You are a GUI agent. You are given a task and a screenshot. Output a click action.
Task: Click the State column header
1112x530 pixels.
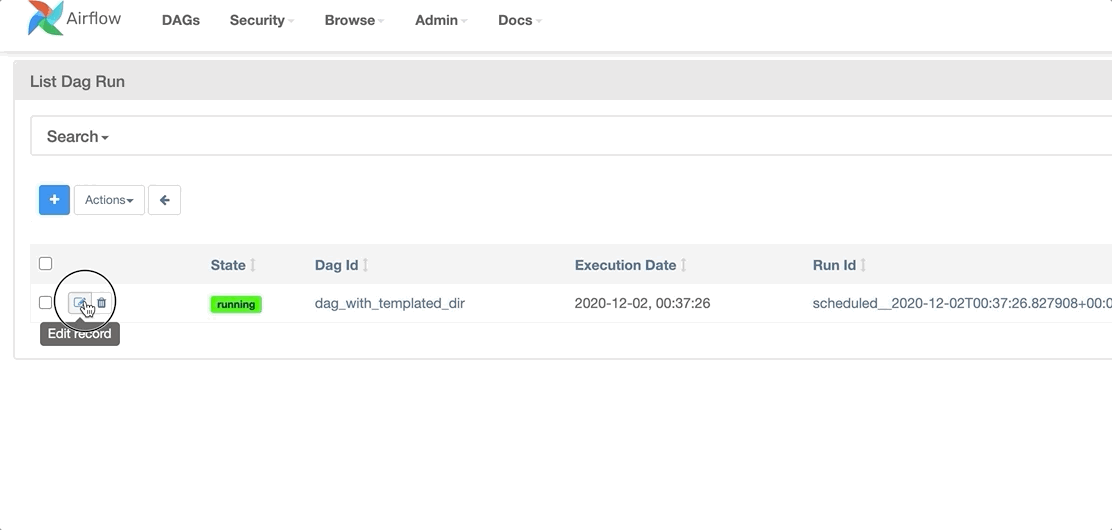click(x=228, y=265)
